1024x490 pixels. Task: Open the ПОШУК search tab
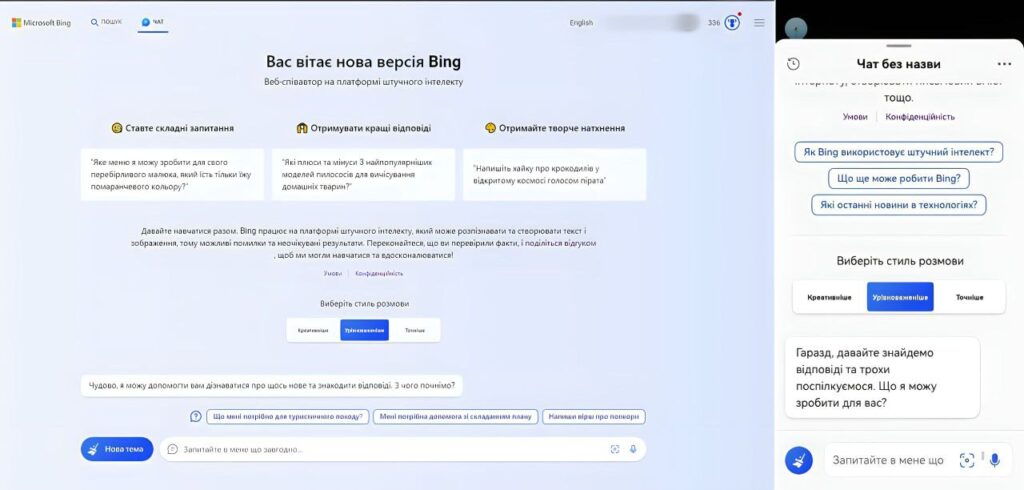106,22
